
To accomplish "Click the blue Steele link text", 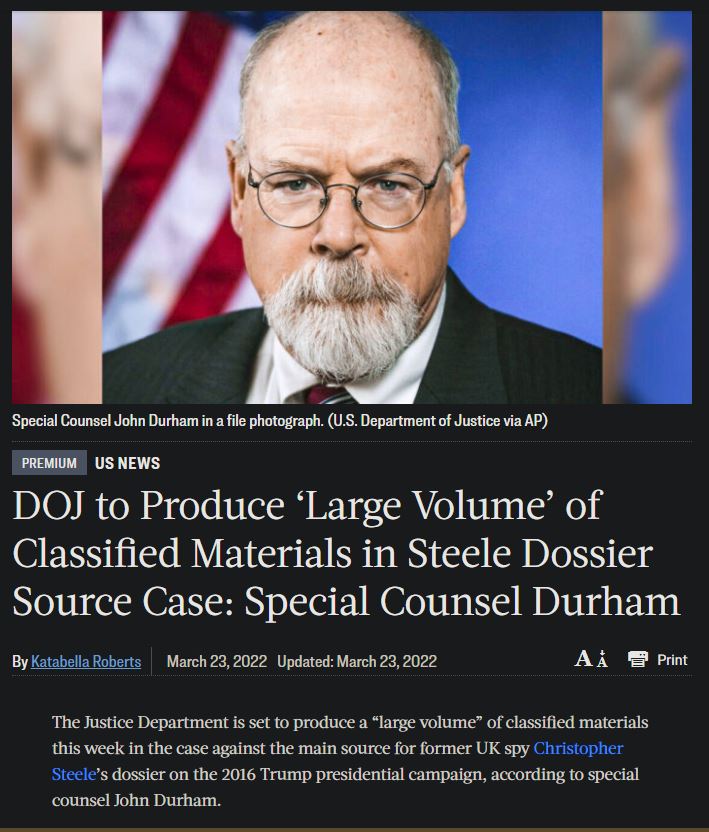I will click(x=74, y=774).
